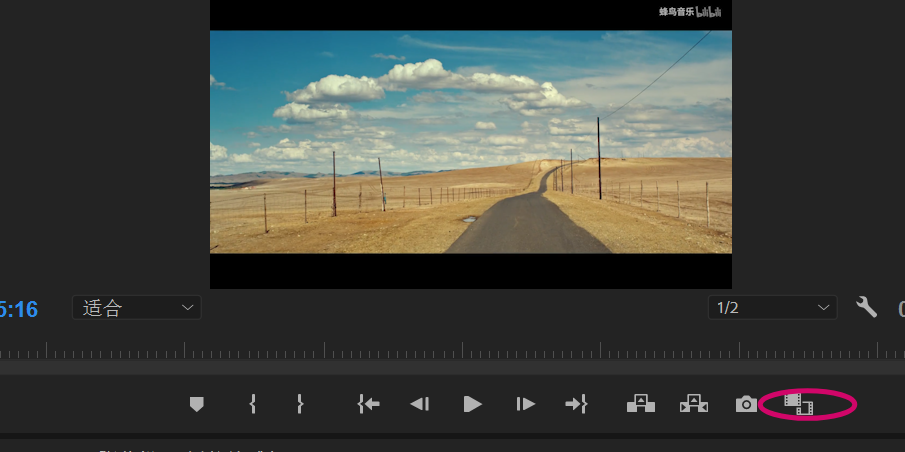Click the desert road video preview

(x=471, y=142)
